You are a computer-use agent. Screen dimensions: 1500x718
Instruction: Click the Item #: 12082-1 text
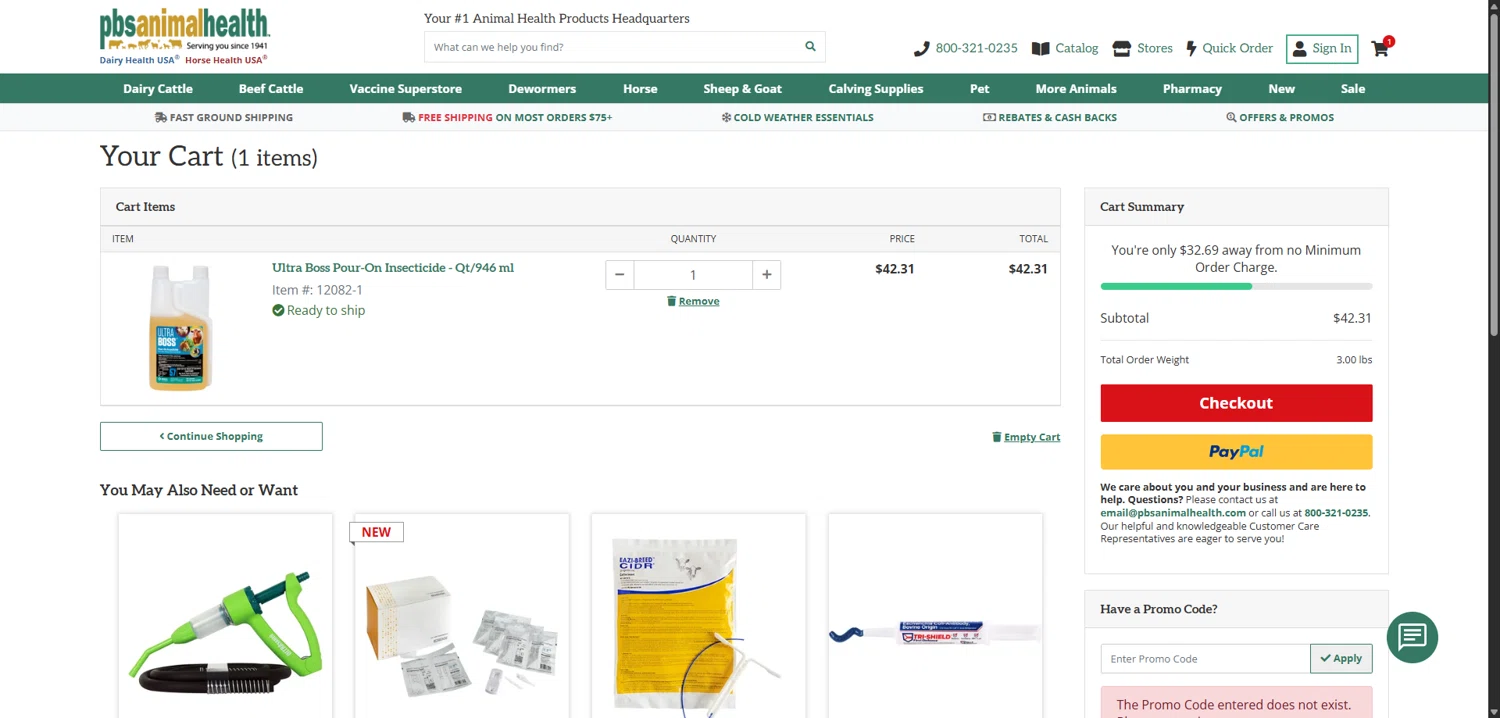pos(317,290)
